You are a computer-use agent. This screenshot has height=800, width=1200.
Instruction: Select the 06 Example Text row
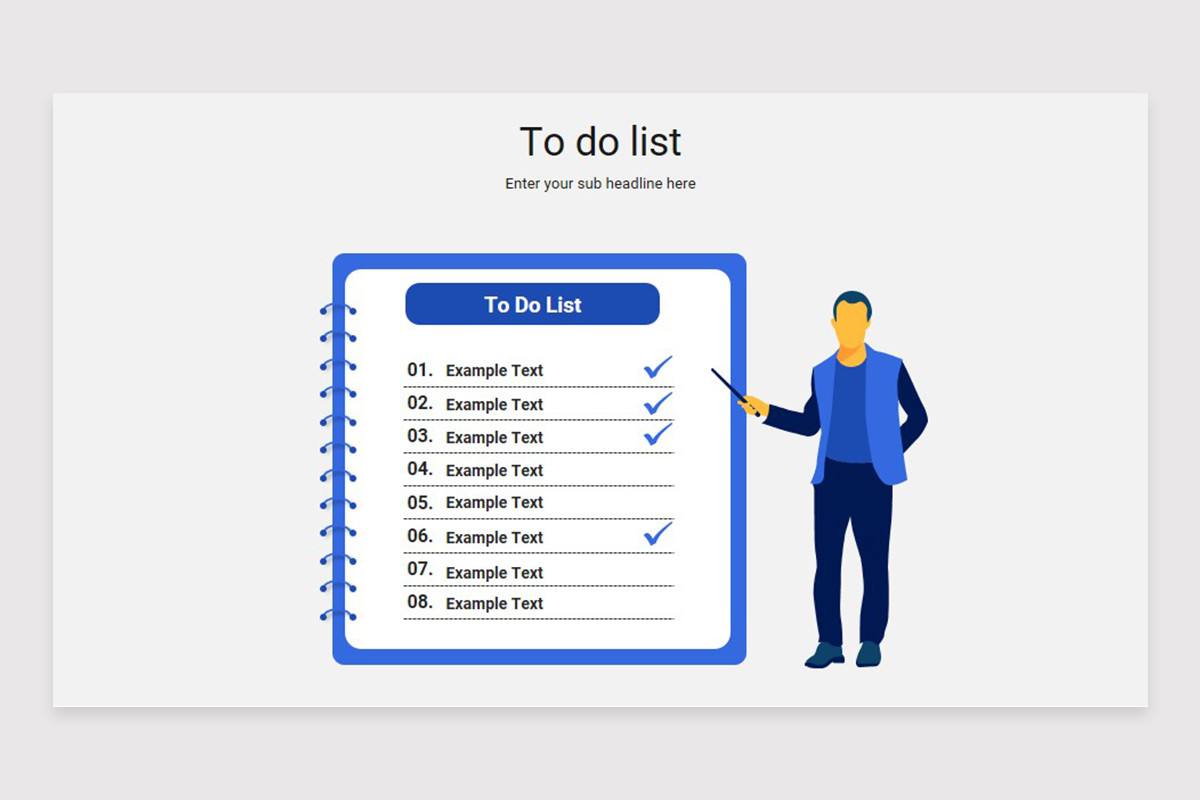tap(493, 537)
